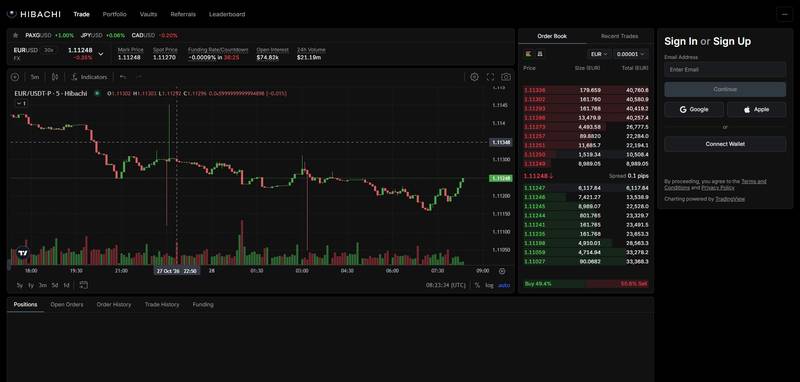
Task: Open the Leaderboard page
Action: [227, 14]
